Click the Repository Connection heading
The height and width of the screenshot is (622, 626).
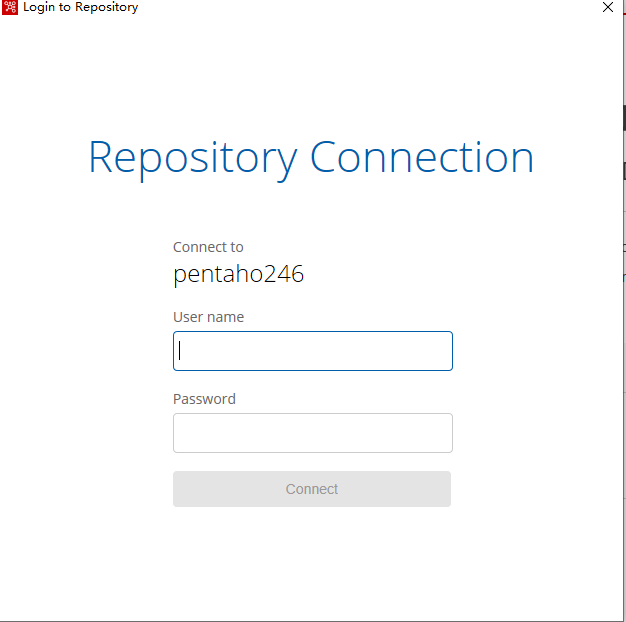pyautogui.click(x=311, y=159)
